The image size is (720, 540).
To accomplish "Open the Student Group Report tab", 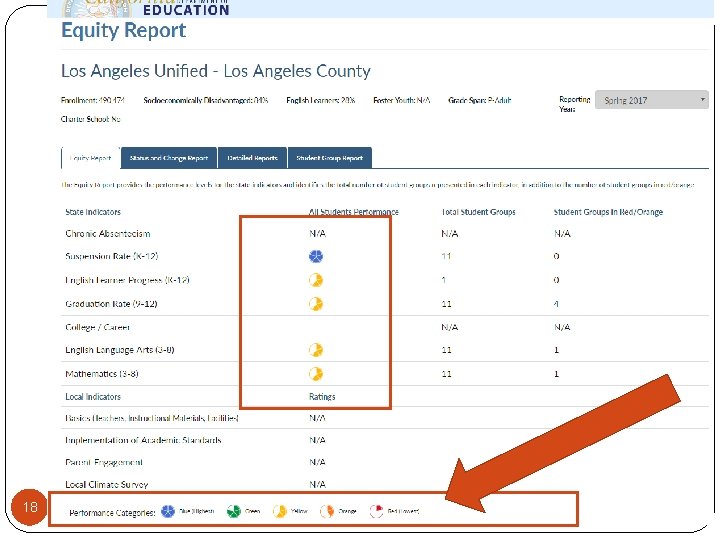I will [x=329, y=158].
